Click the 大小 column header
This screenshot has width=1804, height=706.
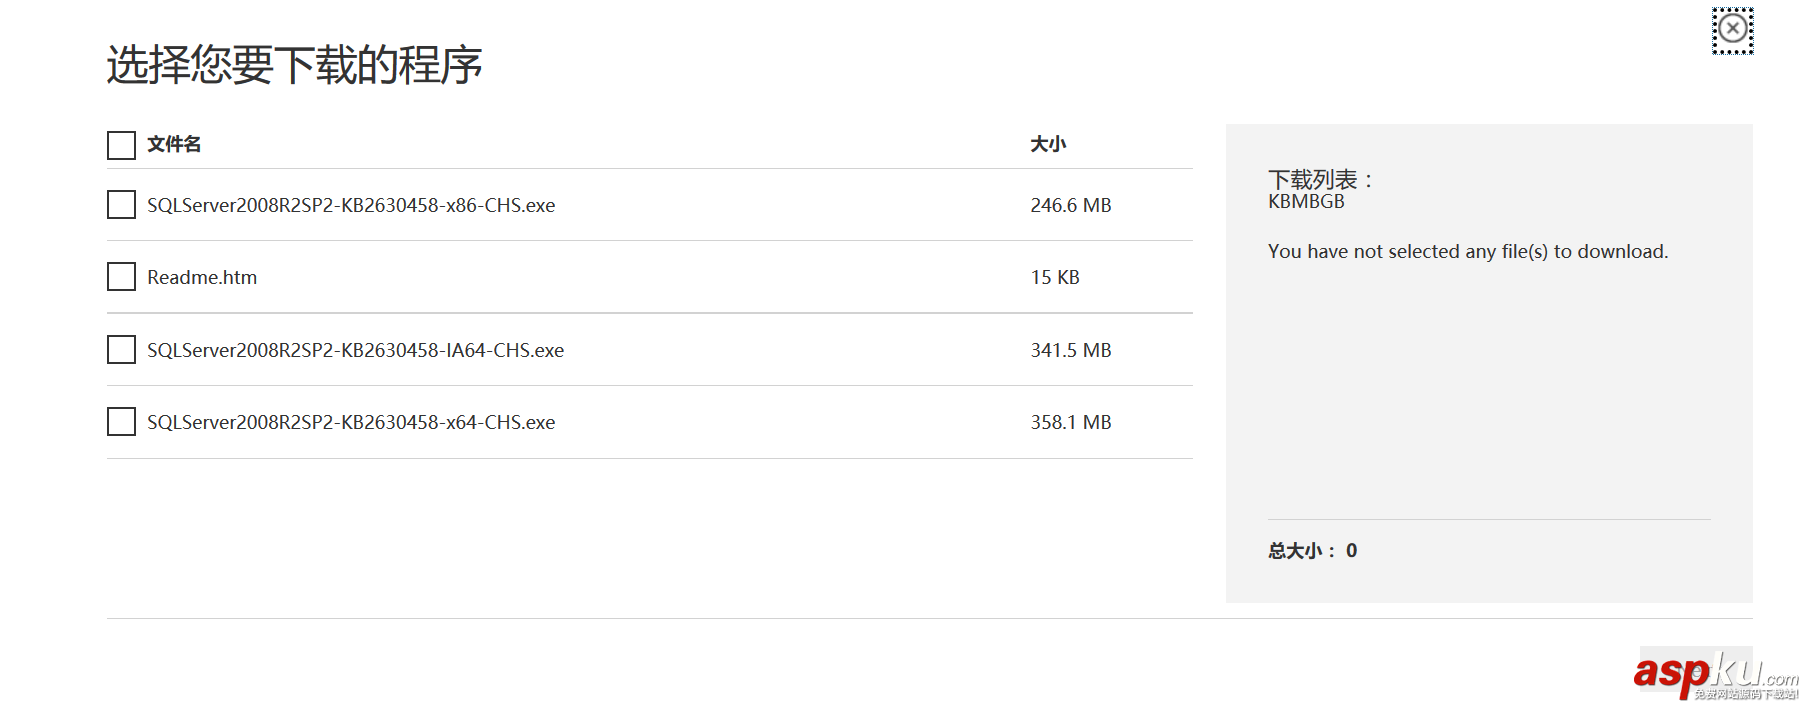coord(1048,144)
